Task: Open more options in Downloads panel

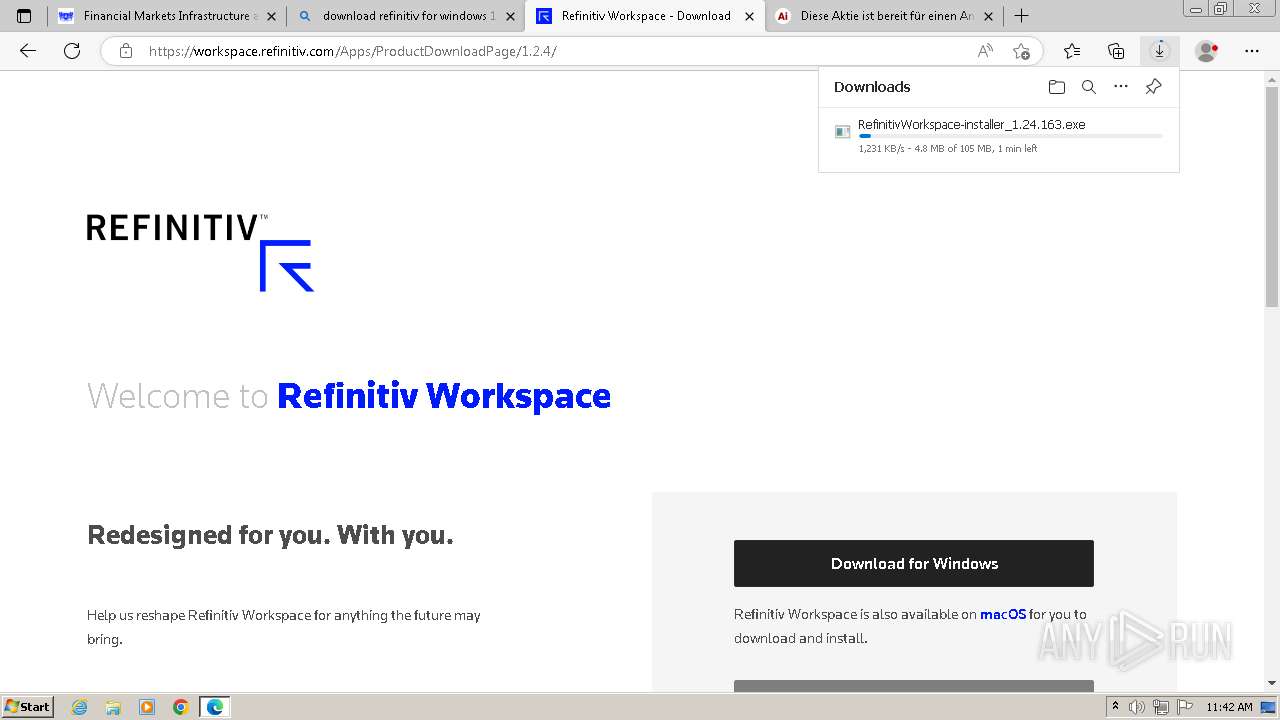Action: (1121, 87)
